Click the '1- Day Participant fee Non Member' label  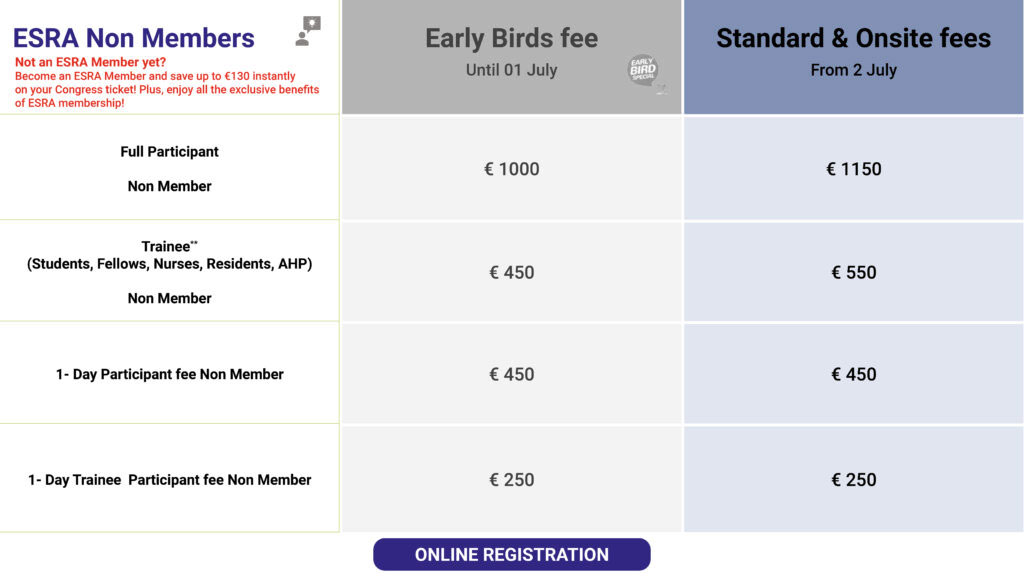point(169,374)
